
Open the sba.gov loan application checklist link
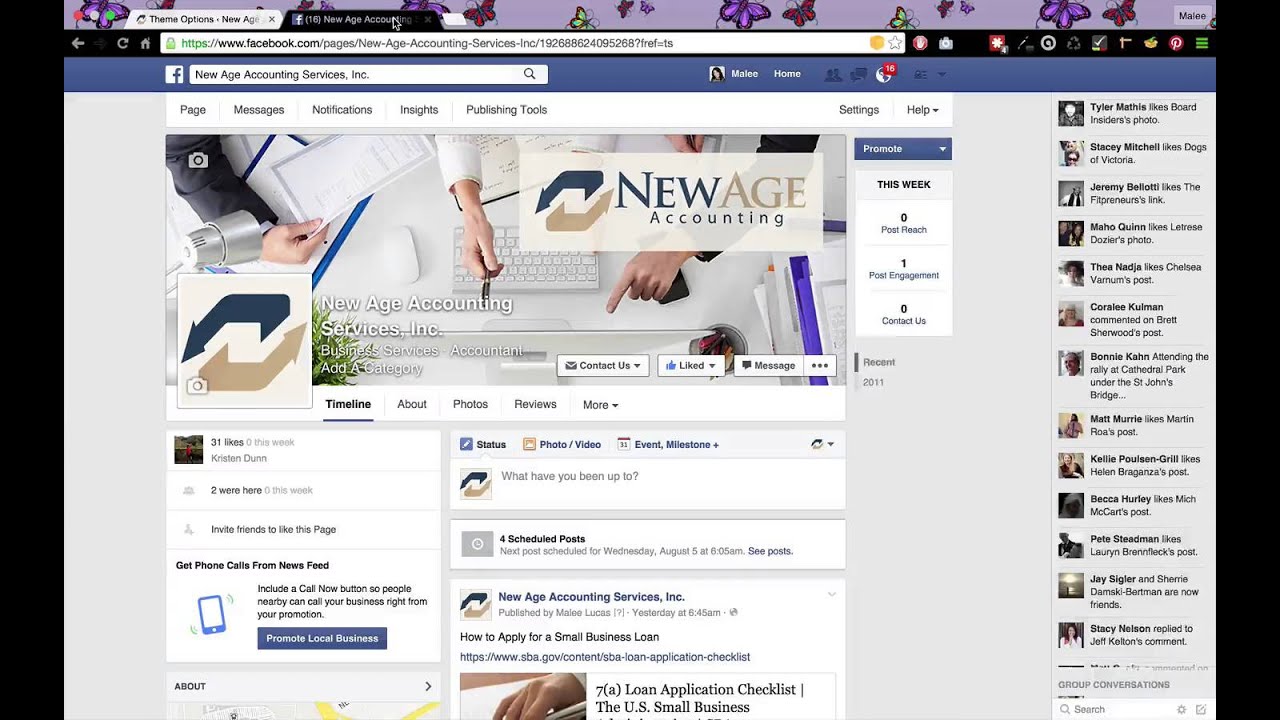coord(605,657)
